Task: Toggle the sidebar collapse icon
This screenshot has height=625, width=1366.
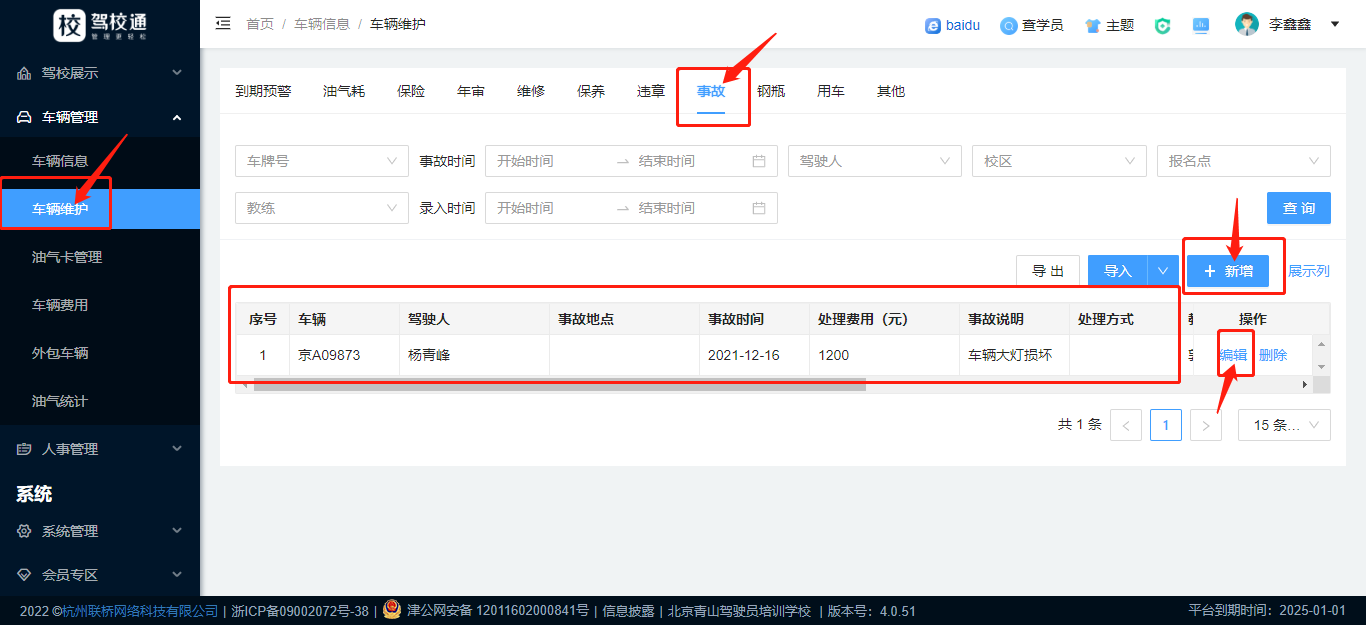Action: coord(223,23)
